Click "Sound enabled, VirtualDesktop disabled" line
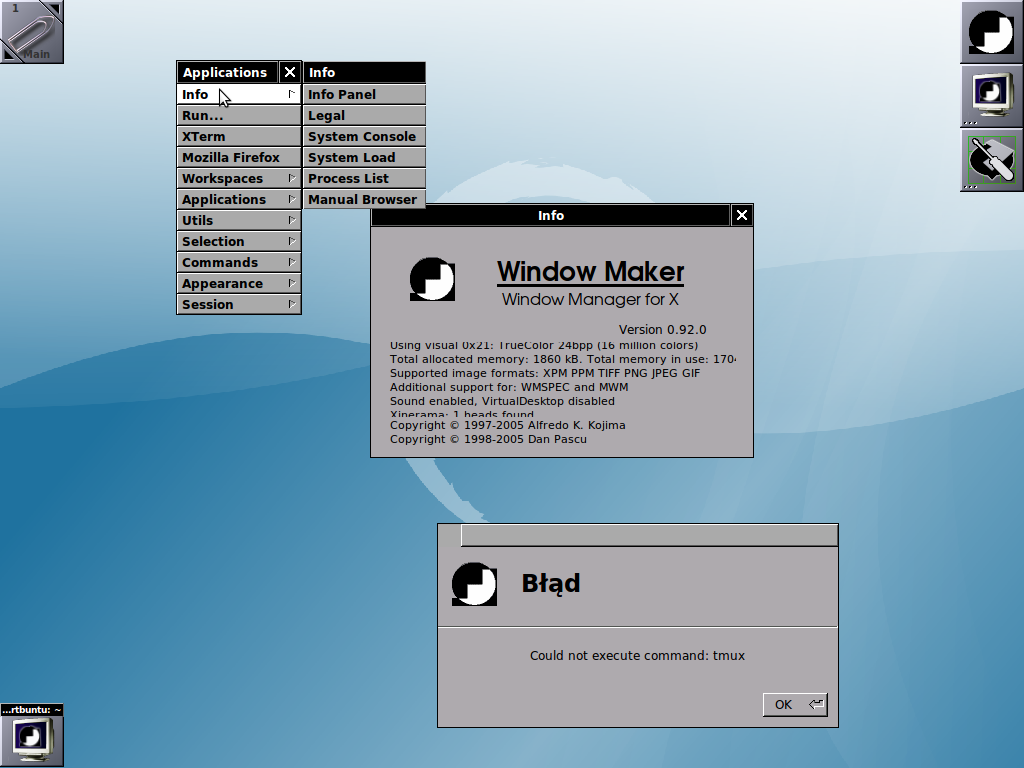The height and width of the screenshot is (768, 1024). 502,401
